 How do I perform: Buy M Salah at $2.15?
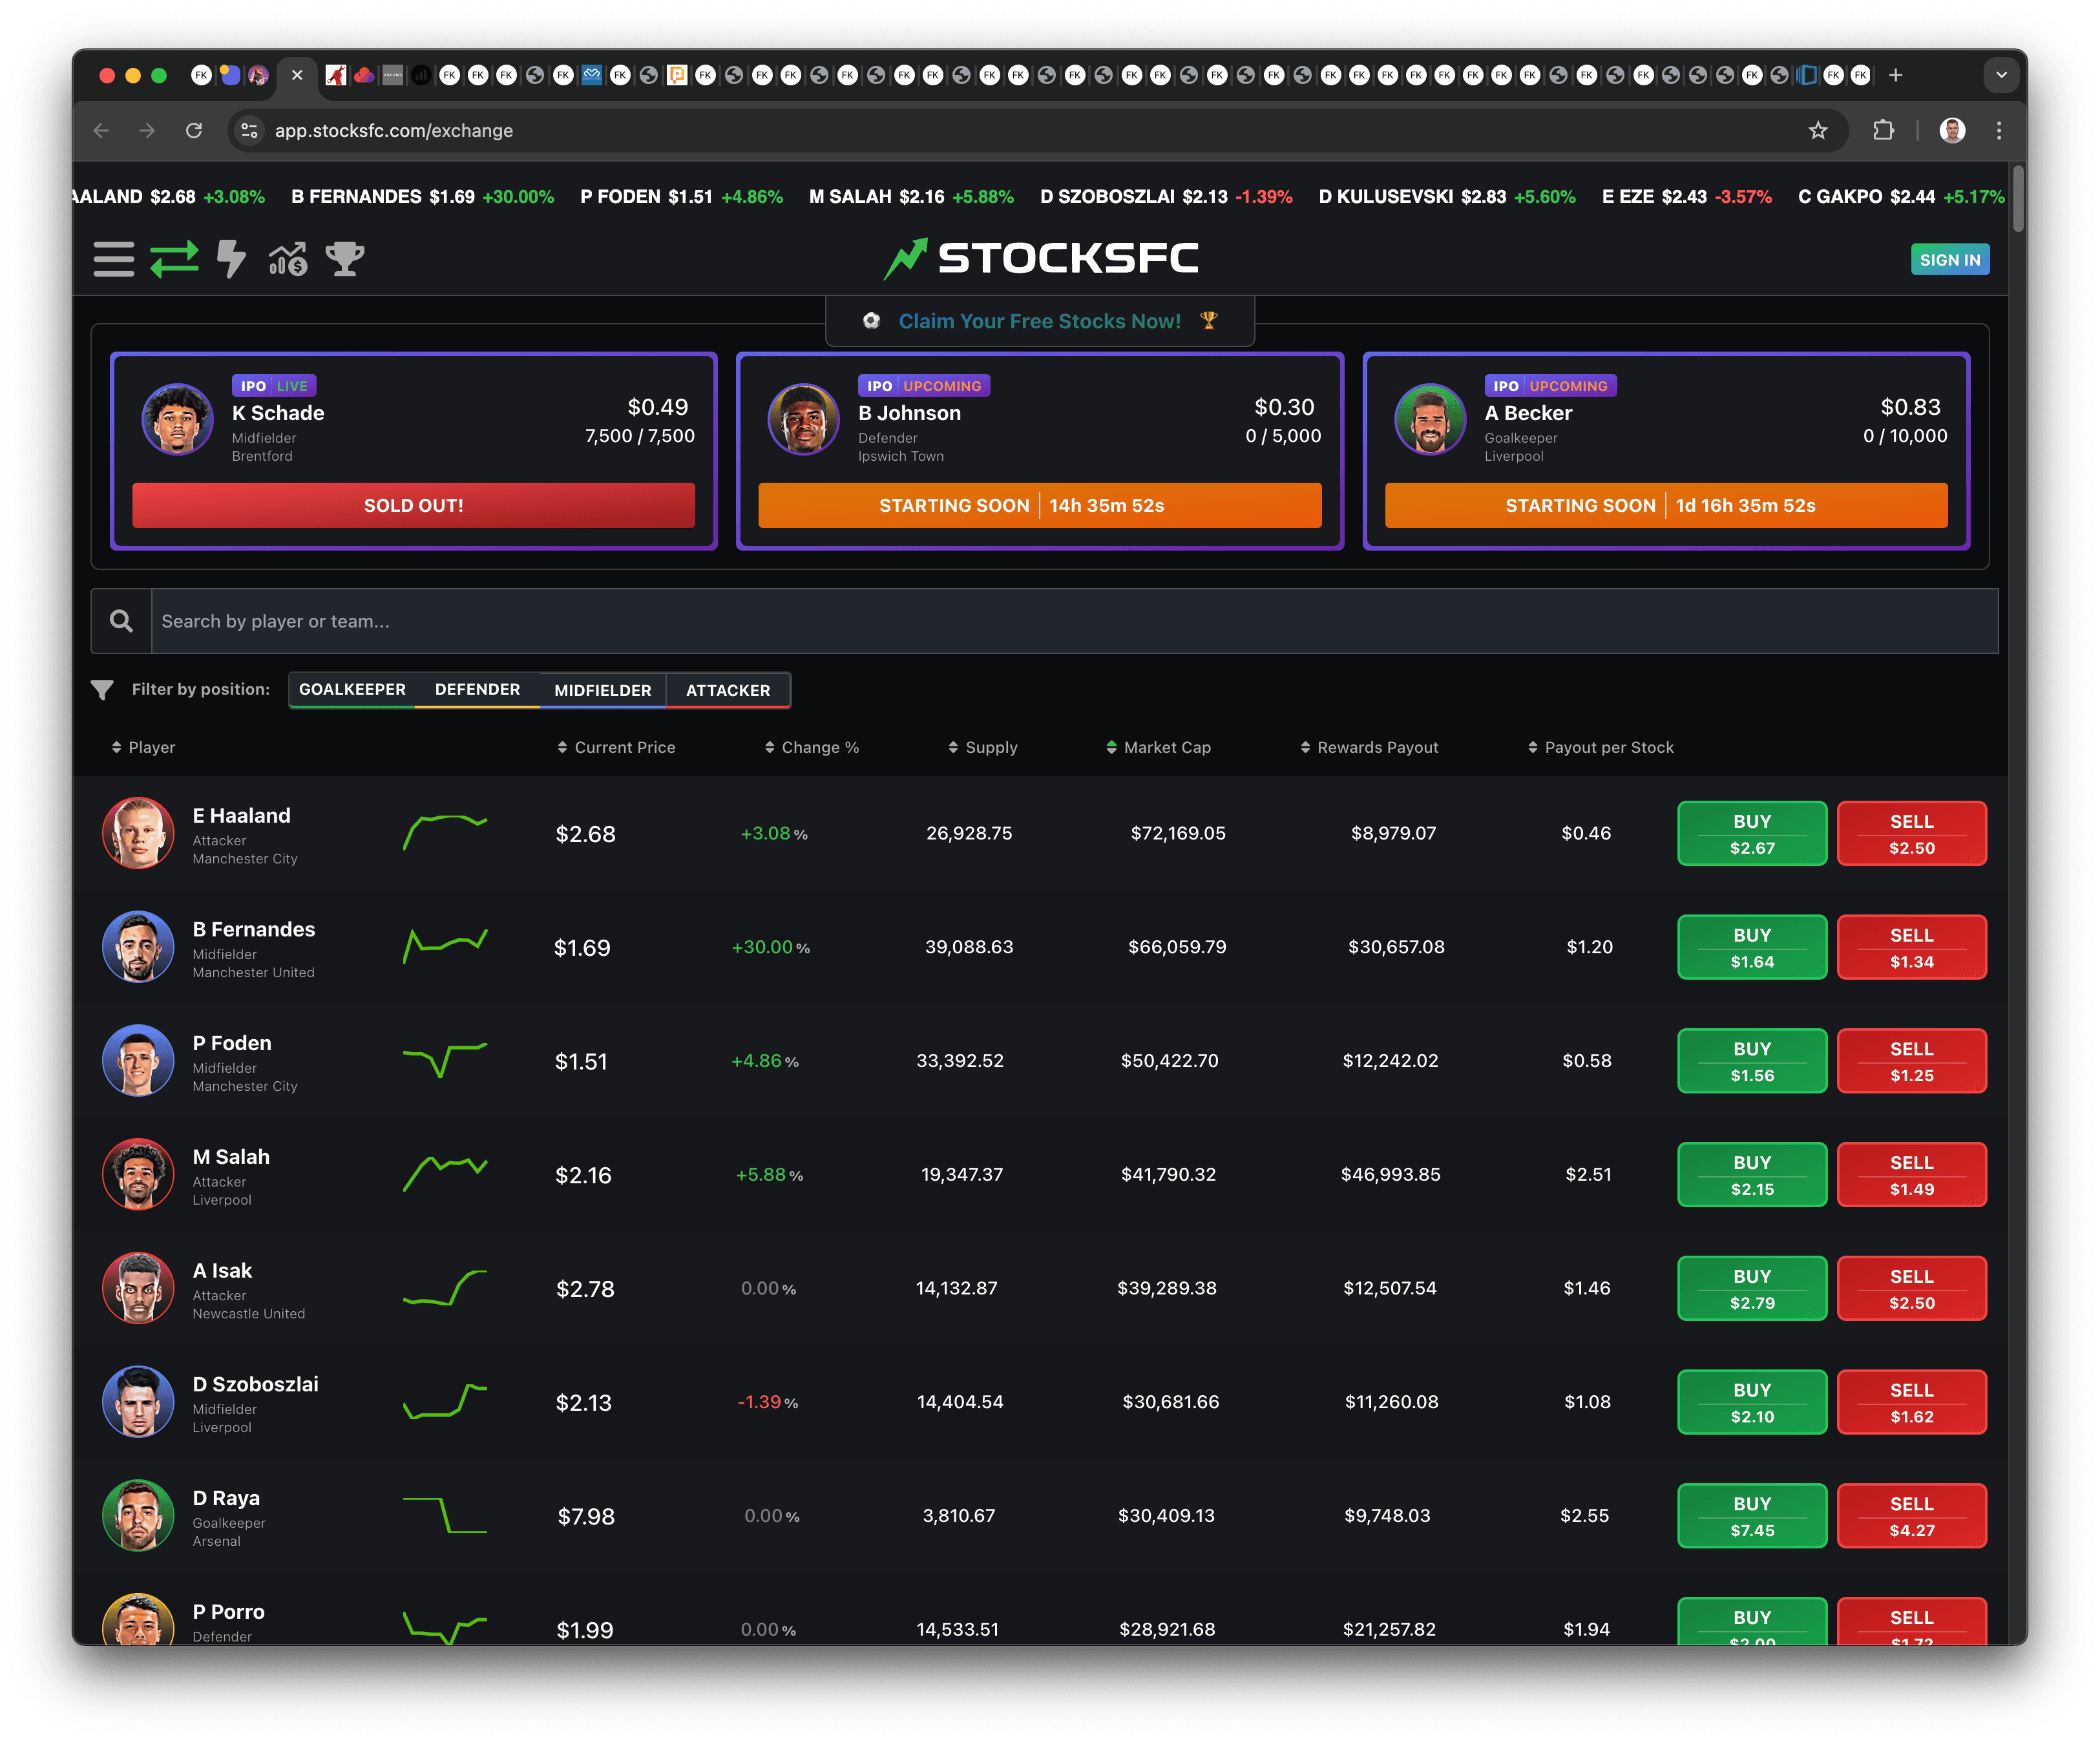(x=1751, y=1174)
